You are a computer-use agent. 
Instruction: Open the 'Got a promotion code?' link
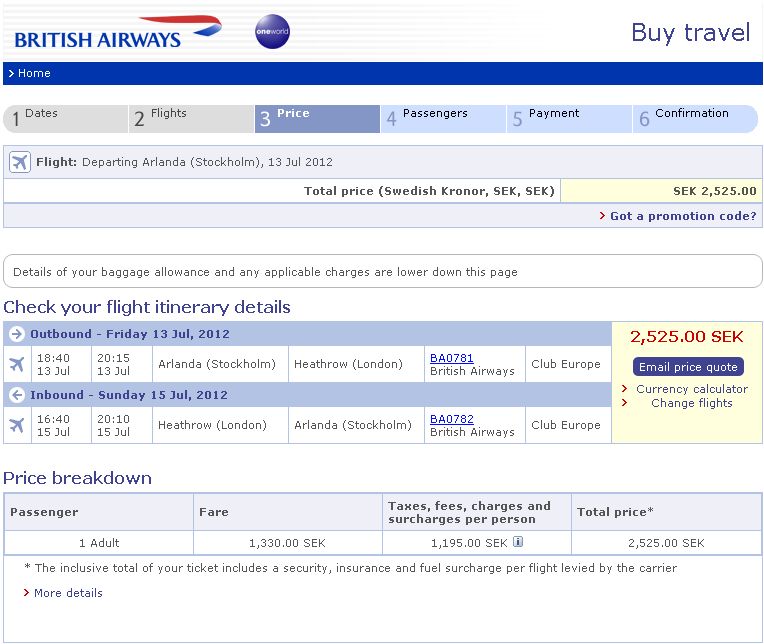tap(683, 216)
